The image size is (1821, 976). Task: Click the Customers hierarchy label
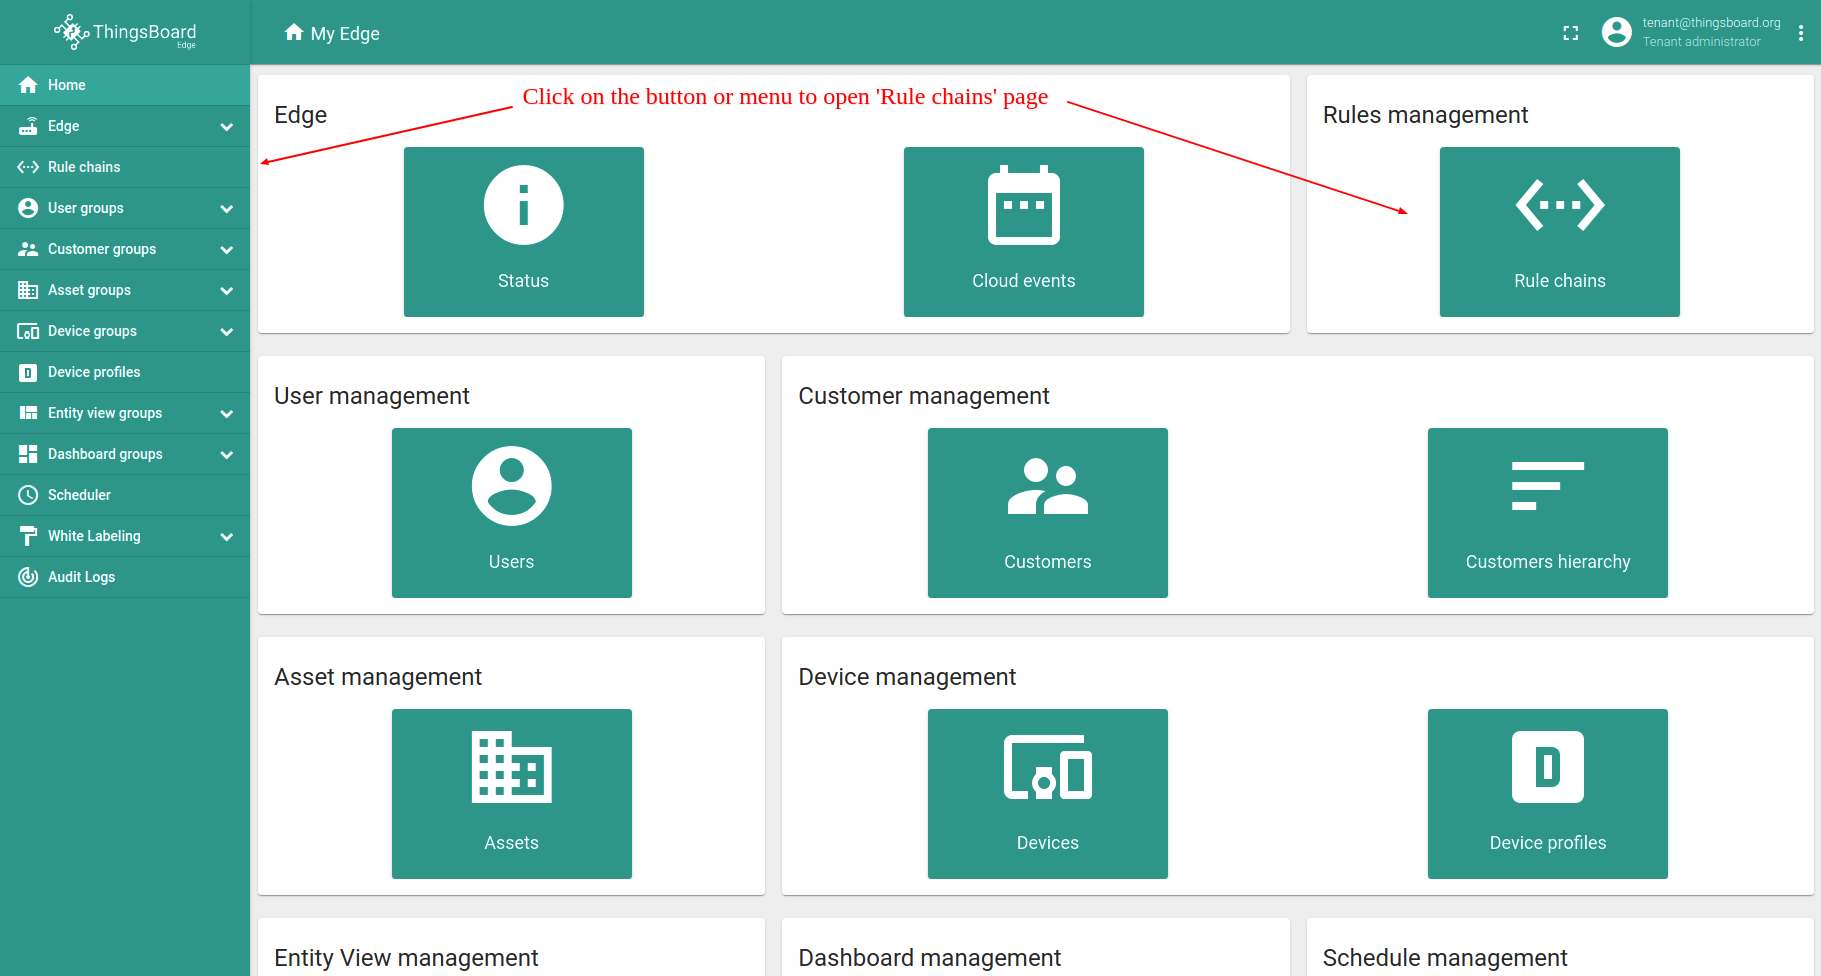pos(1547,562)
